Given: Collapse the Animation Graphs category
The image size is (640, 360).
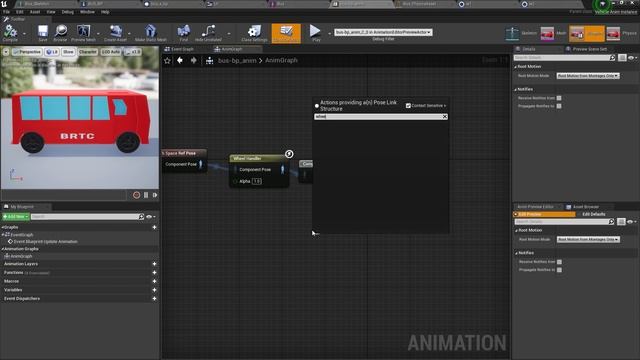Looking at the screenshot, I should click(2, 249).
